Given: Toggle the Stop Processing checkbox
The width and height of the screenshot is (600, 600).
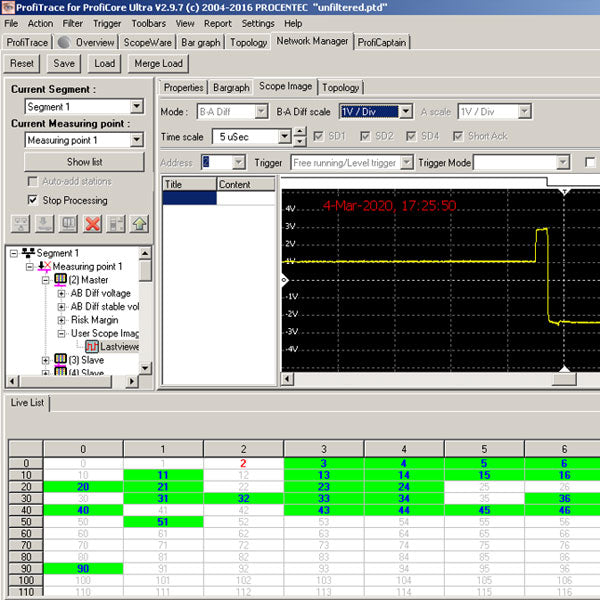Looking at the screenshot, I should (x=32, y=200).
